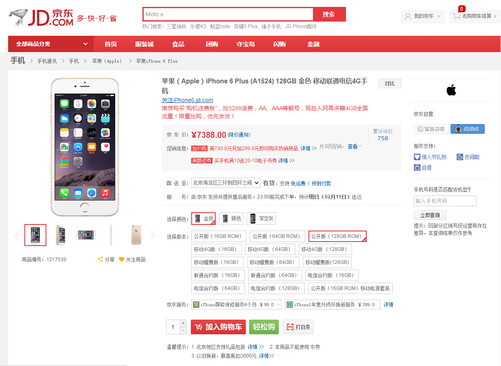The height and width of the screenshot is (366, 501).
Task: Open the ¥399 accident replacement service dropdown
Action: tap(332, 304)
